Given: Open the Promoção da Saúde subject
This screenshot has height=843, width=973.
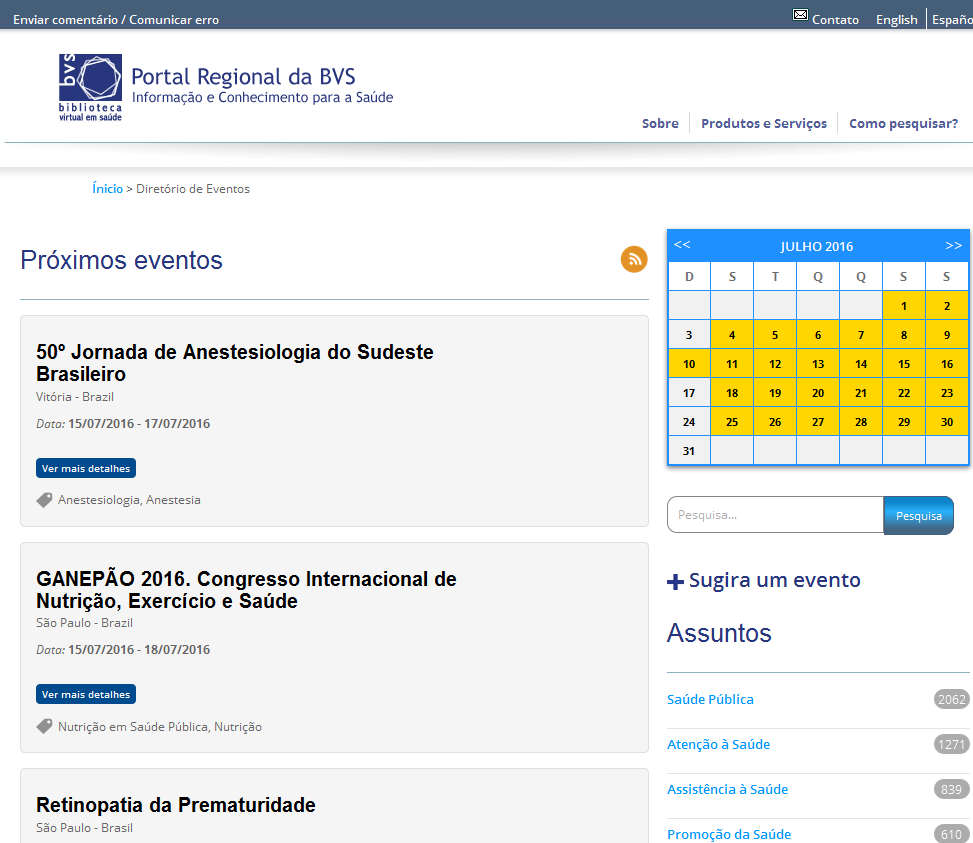Looking at the screenshot, I should 729,834.
